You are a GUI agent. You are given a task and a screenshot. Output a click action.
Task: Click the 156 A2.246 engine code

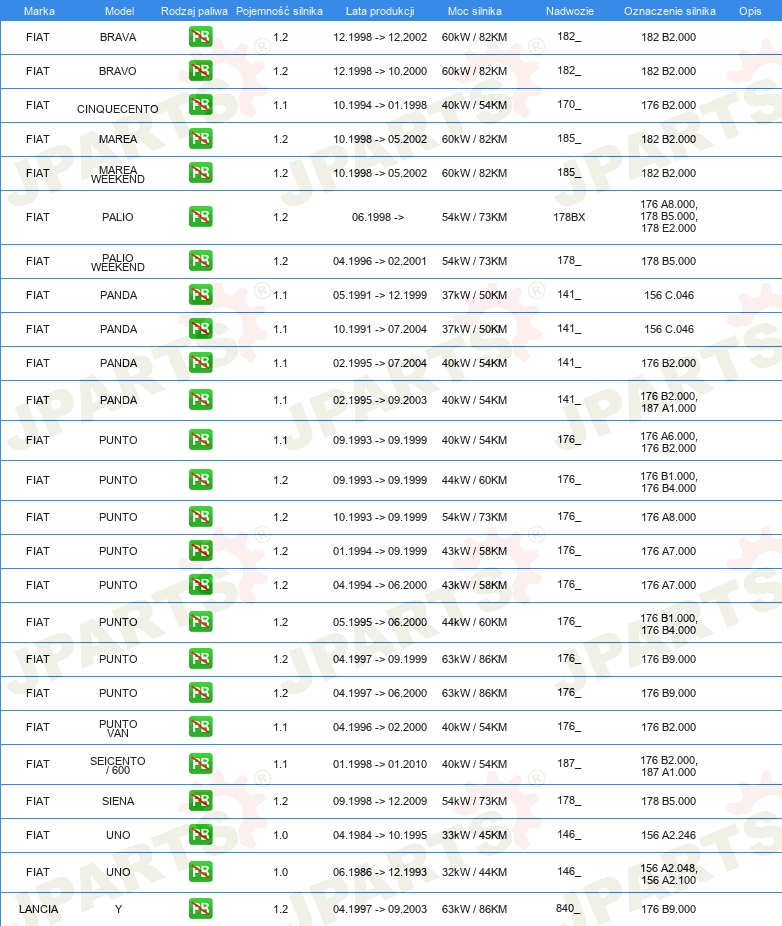coord(669,835)
